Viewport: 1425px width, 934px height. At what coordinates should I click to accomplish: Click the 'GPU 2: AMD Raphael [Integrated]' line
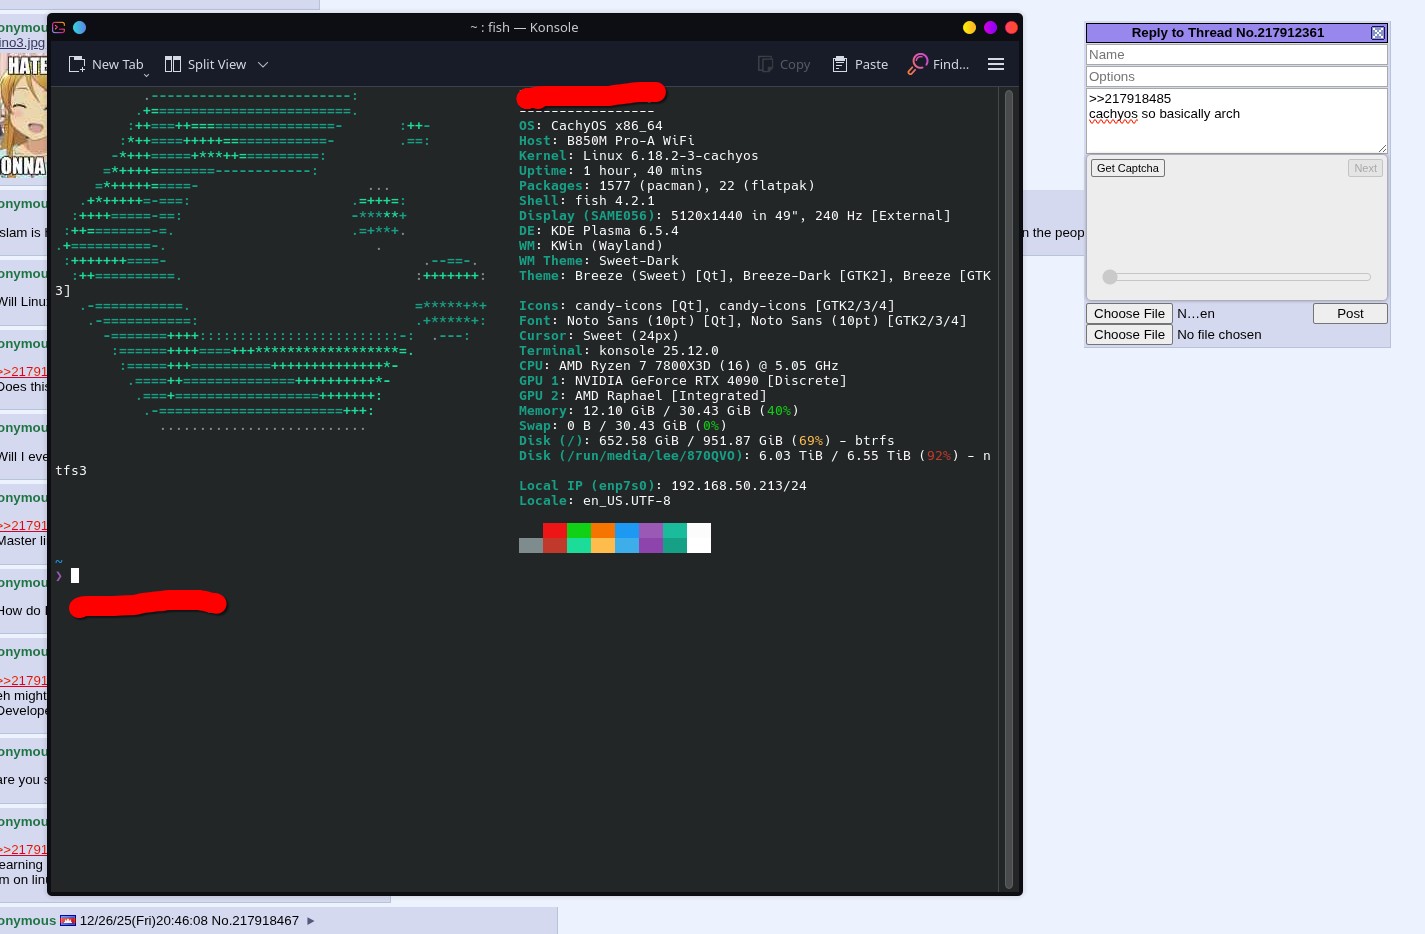pyautogui.click(x=643, y=396)
